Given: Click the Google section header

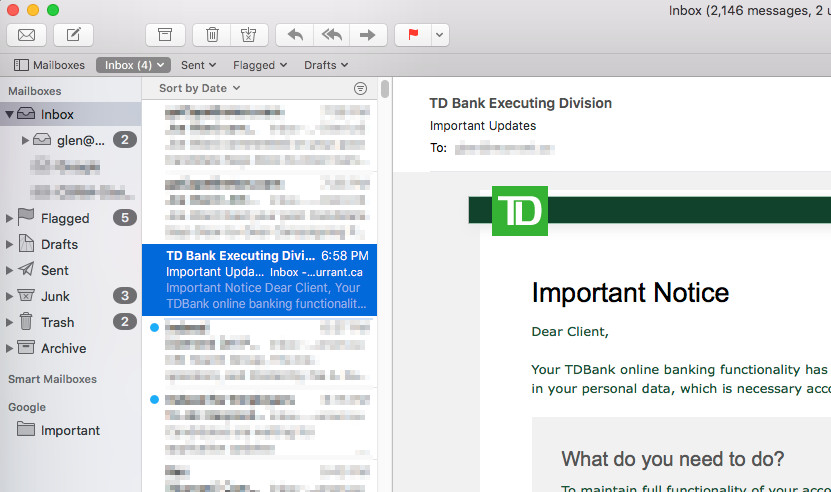Looking at the screenshot, I should pyautogui.click(x=27, y=407).
